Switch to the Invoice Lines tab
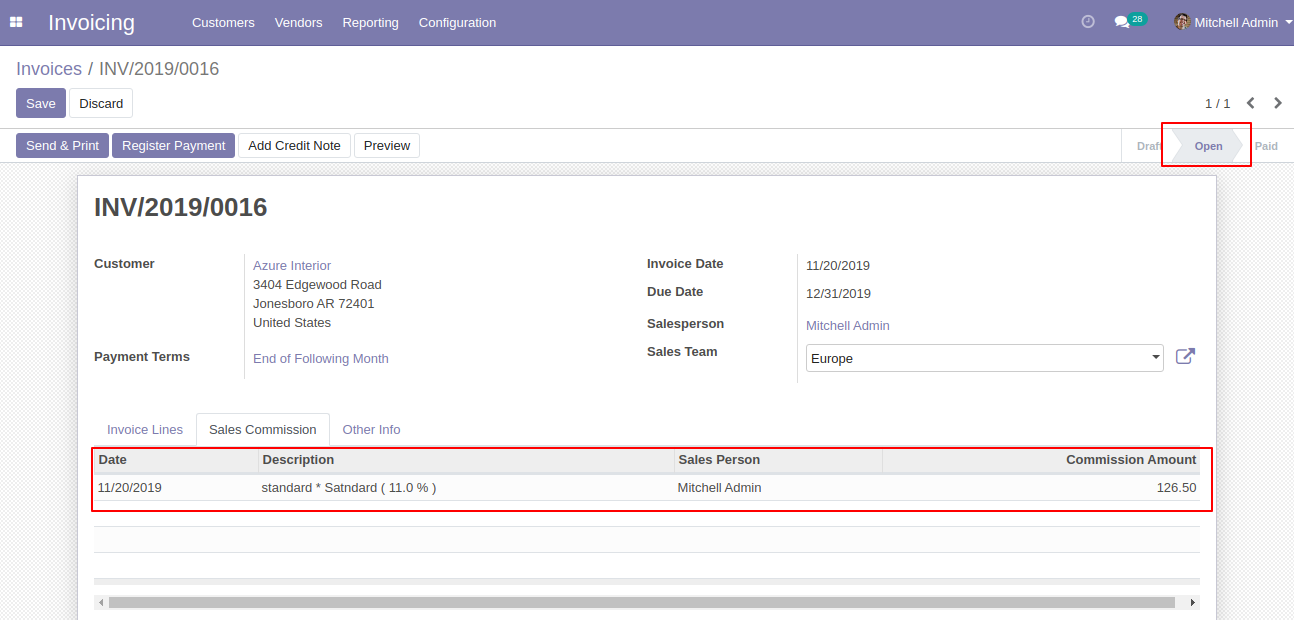The image size is (1294, 620). click(x=145, y=430)
